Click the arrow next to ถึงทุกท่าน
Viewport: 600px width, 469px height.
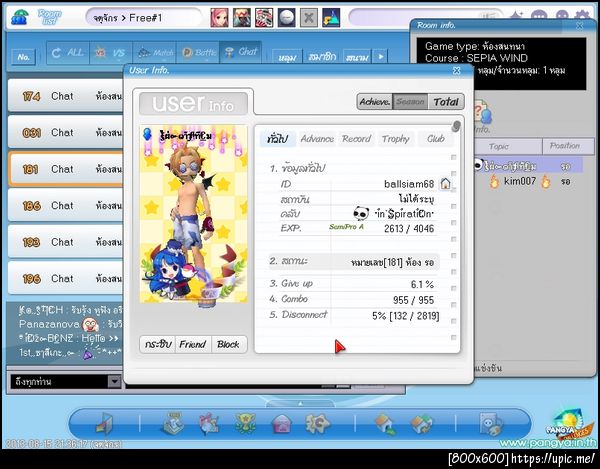114,381
